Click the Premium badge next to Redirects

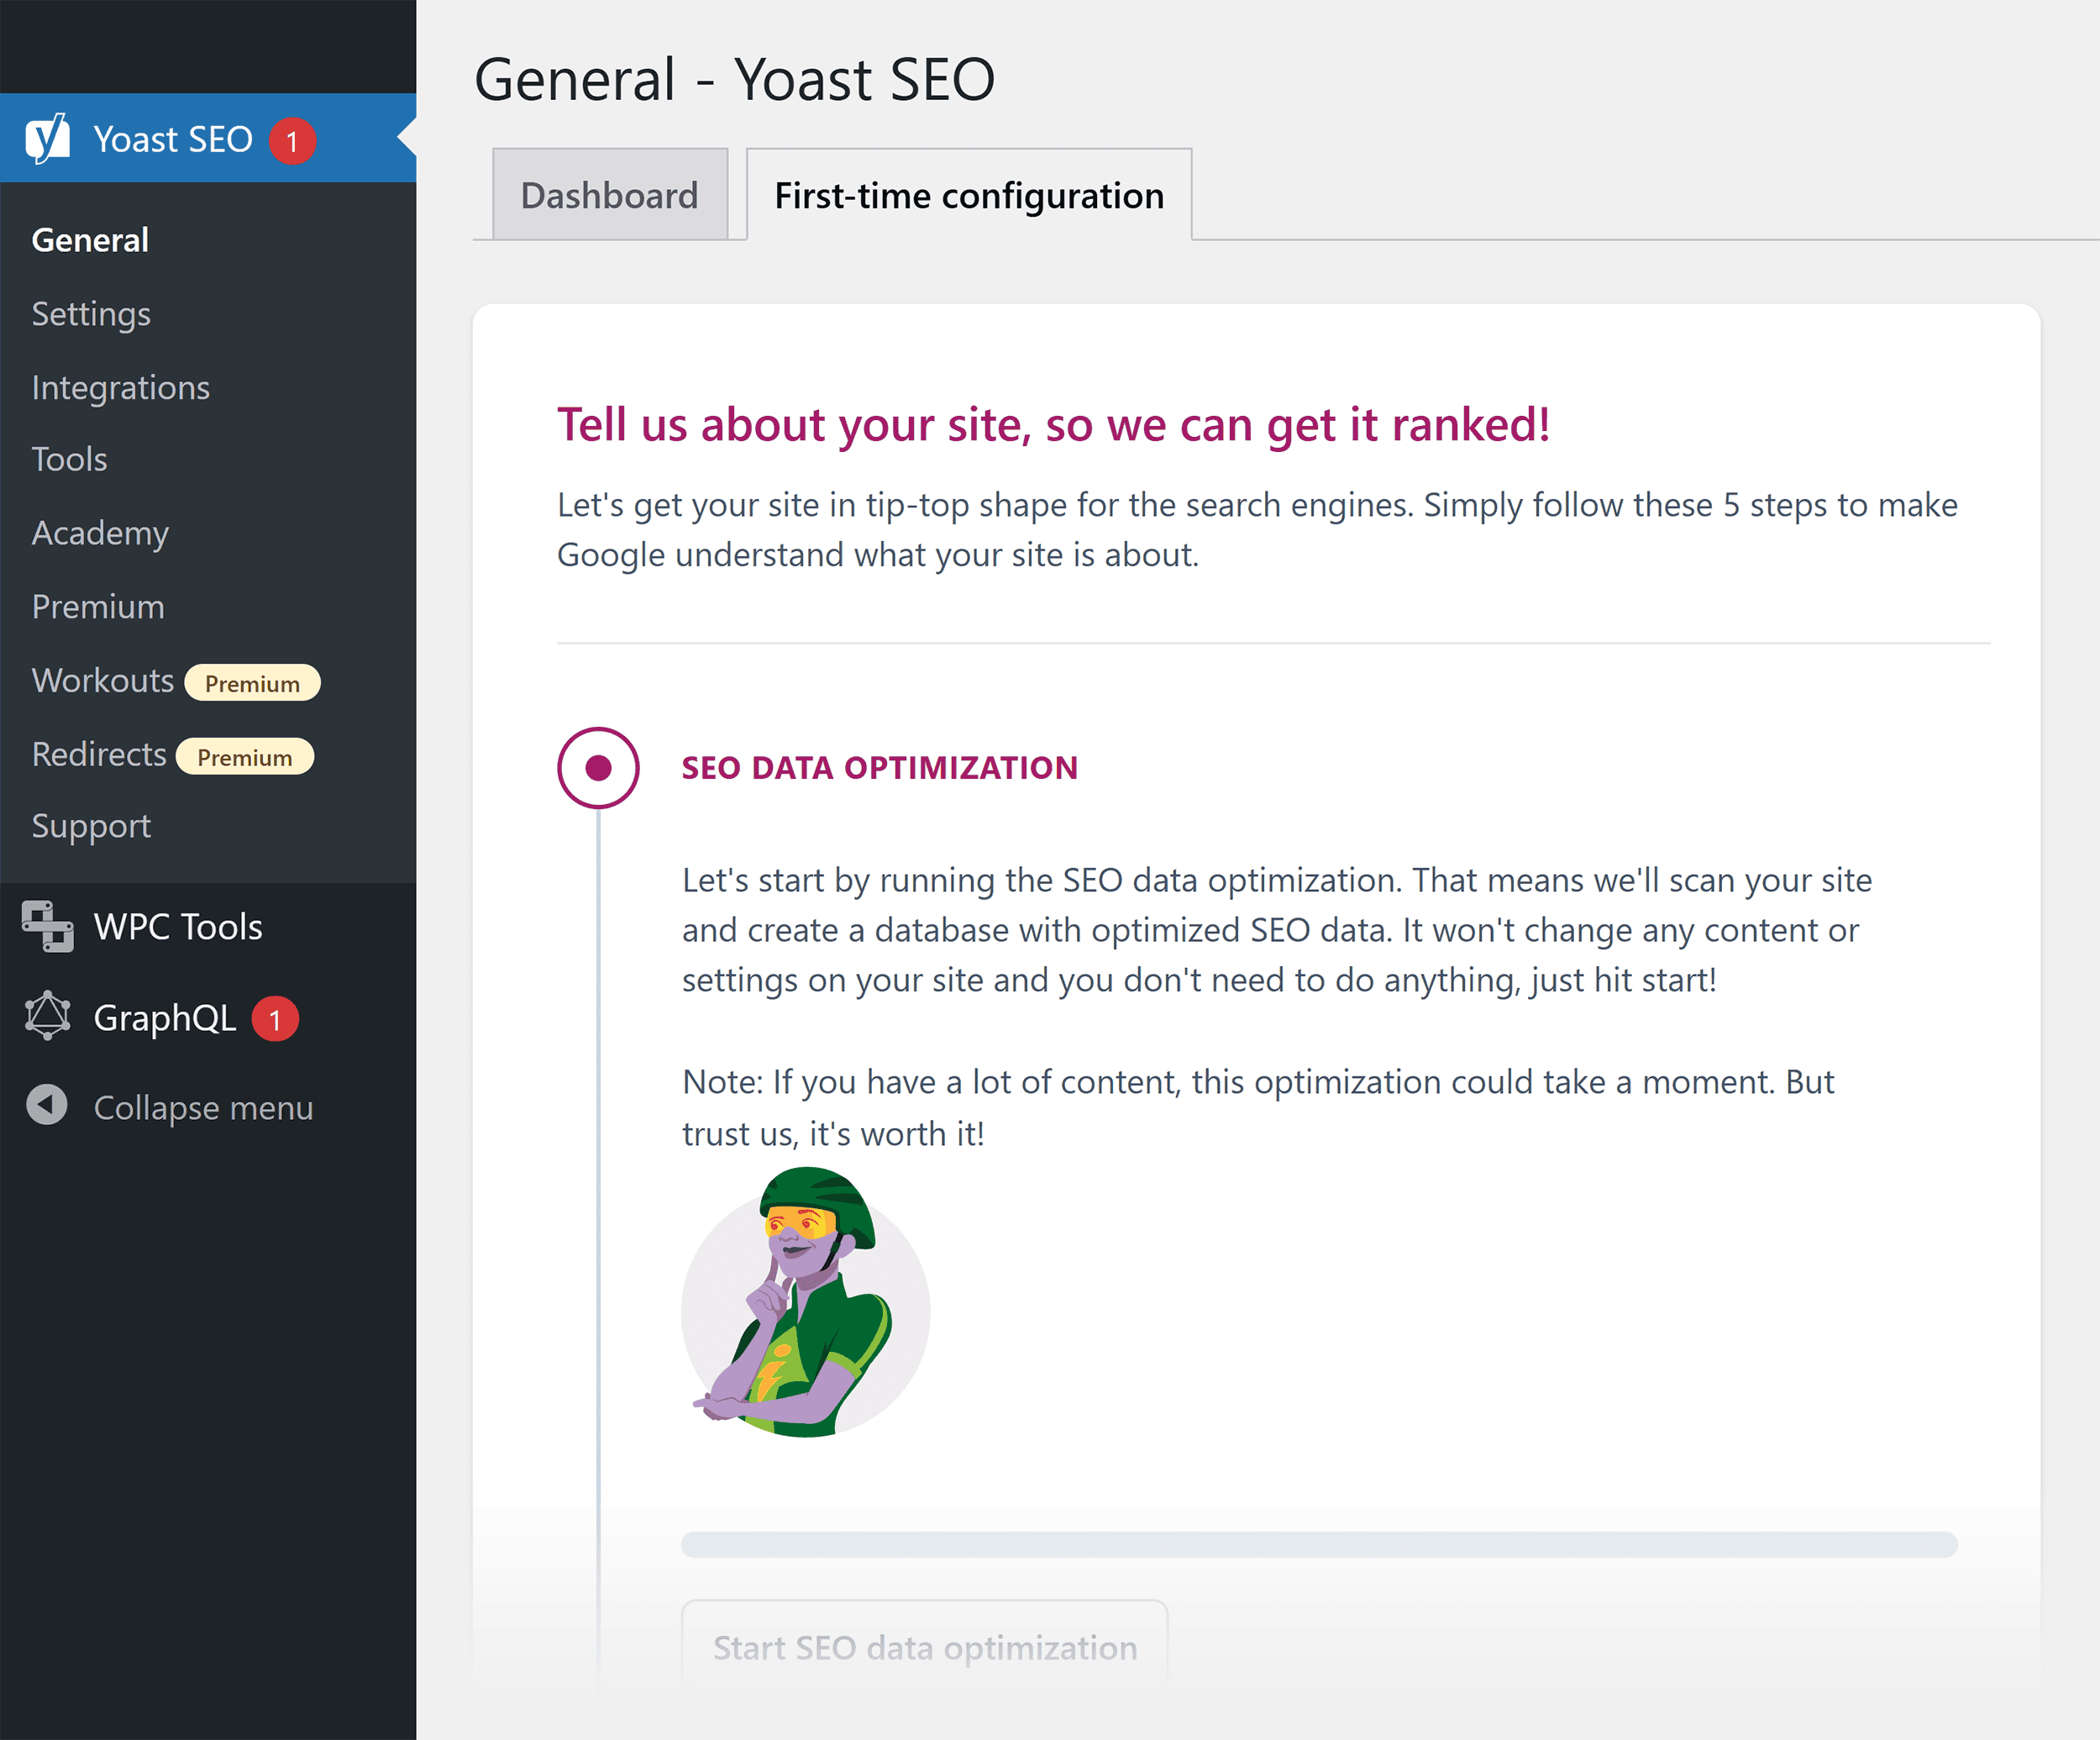[245, 757]
